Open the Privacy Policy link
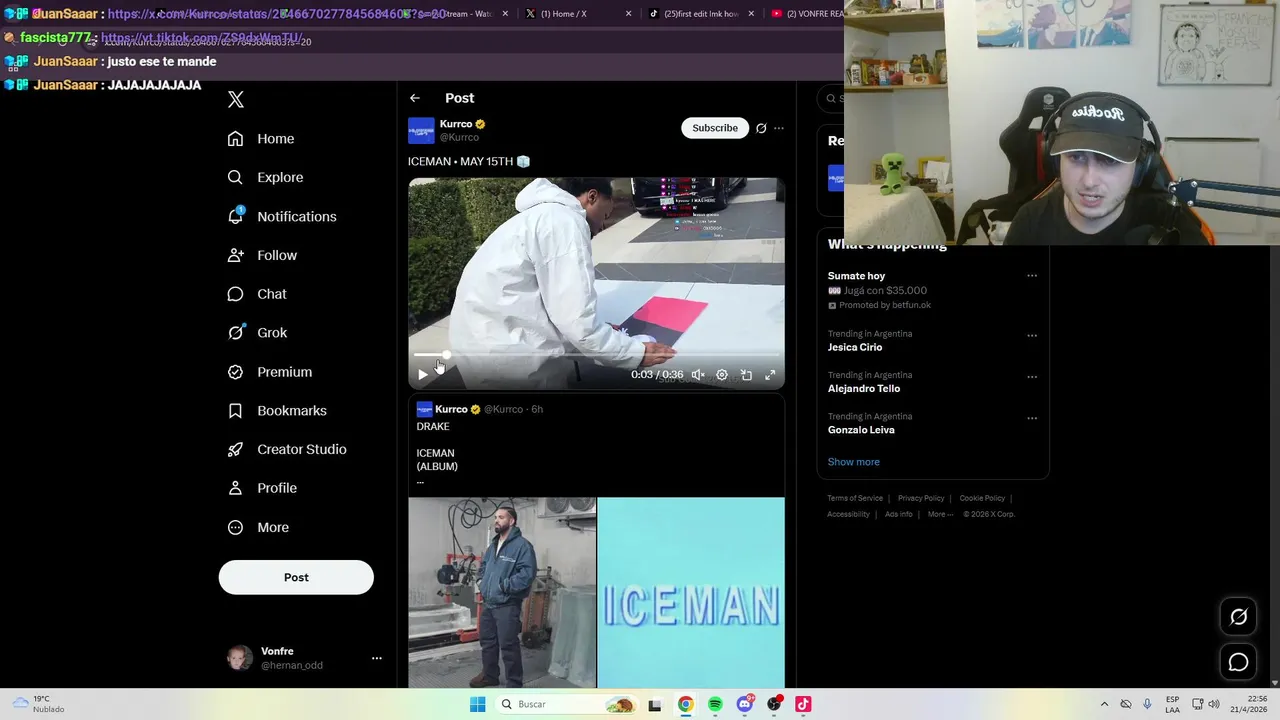Screen dimensions: 1280x720 point(921,498)
